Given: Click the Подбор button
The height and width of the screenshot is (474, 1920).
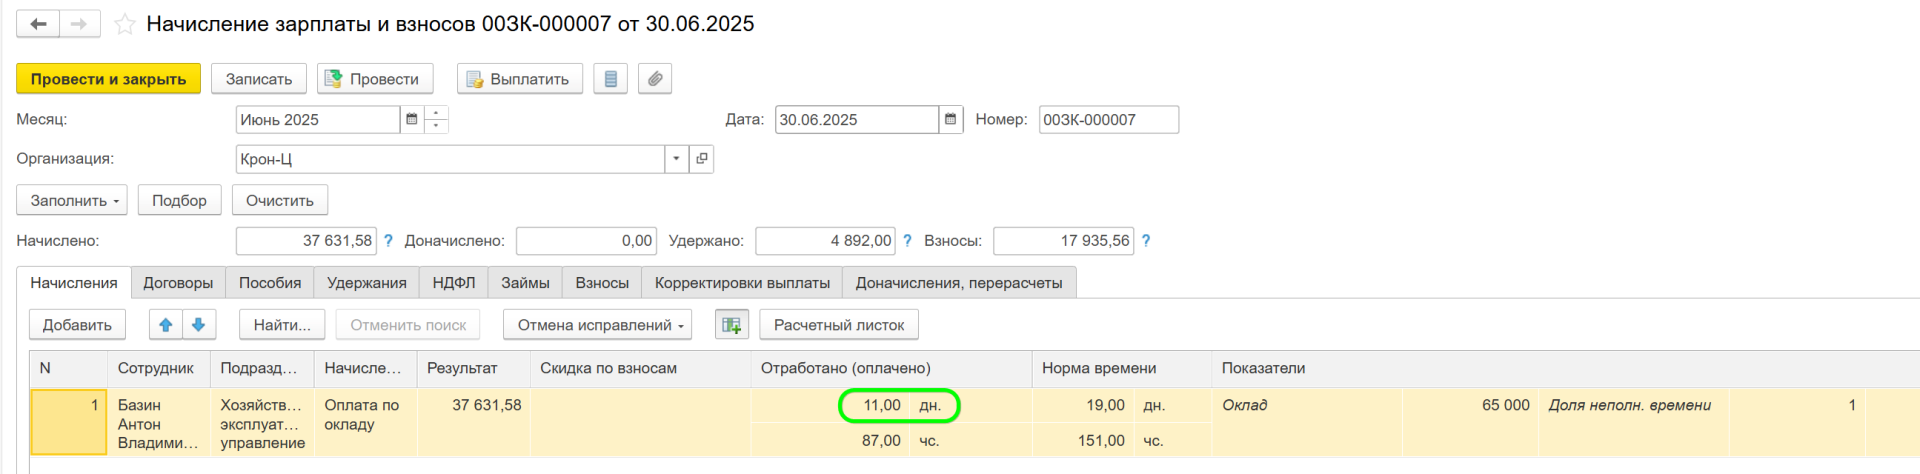Looking at the screenshot, I should pyautogui.click(x=179, y=200).
